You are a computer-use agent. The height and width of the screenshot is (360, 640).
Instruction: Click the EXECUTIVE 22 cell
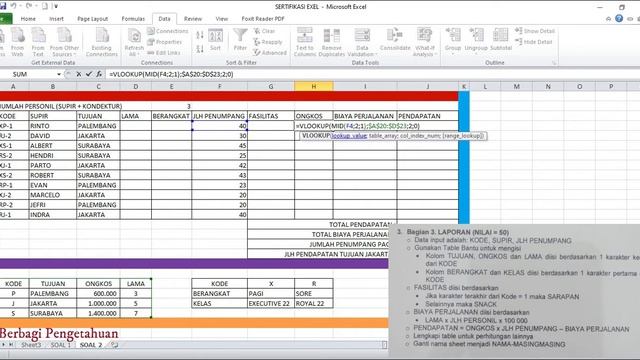click(271, 303)
